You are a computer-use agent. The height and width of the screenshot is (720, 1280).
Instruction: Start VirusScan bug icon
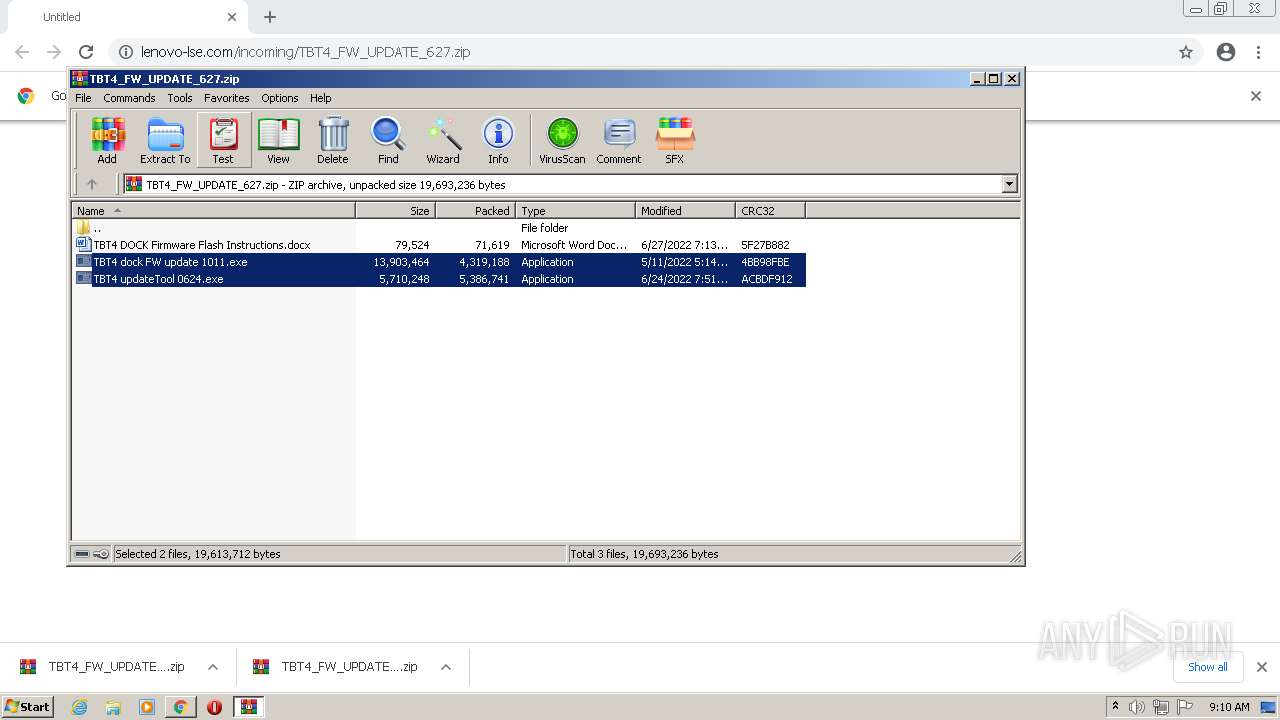click(562, 140)
